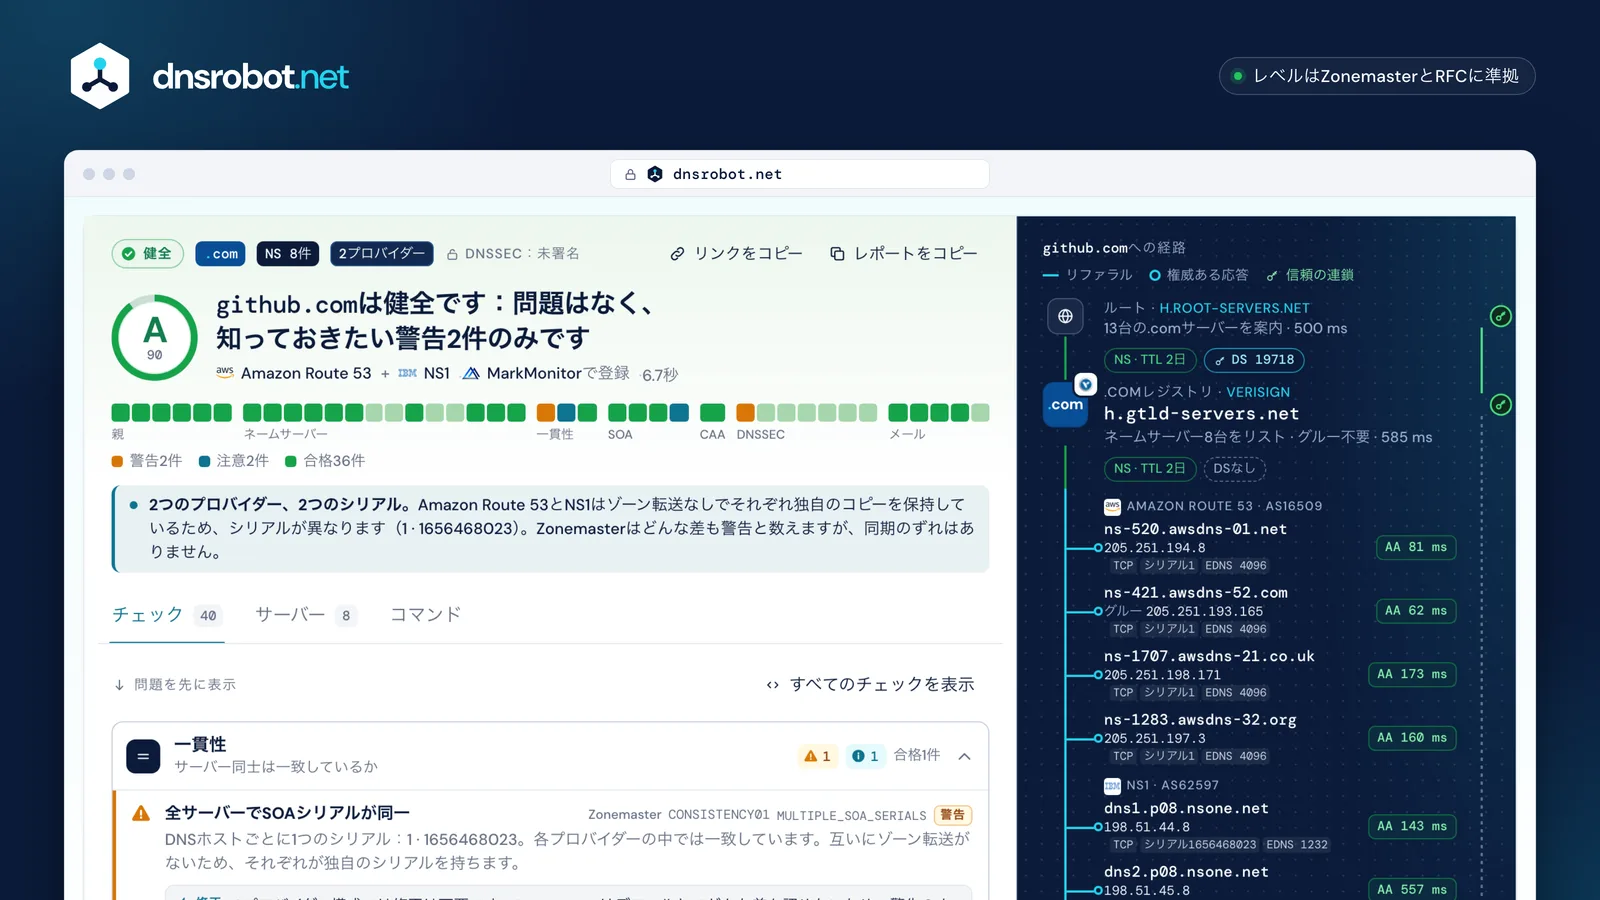Collapse the 一貫性 section chevron
This screenshot has height=900, width=1600.
pyautogui.click(x=965, y=756)
